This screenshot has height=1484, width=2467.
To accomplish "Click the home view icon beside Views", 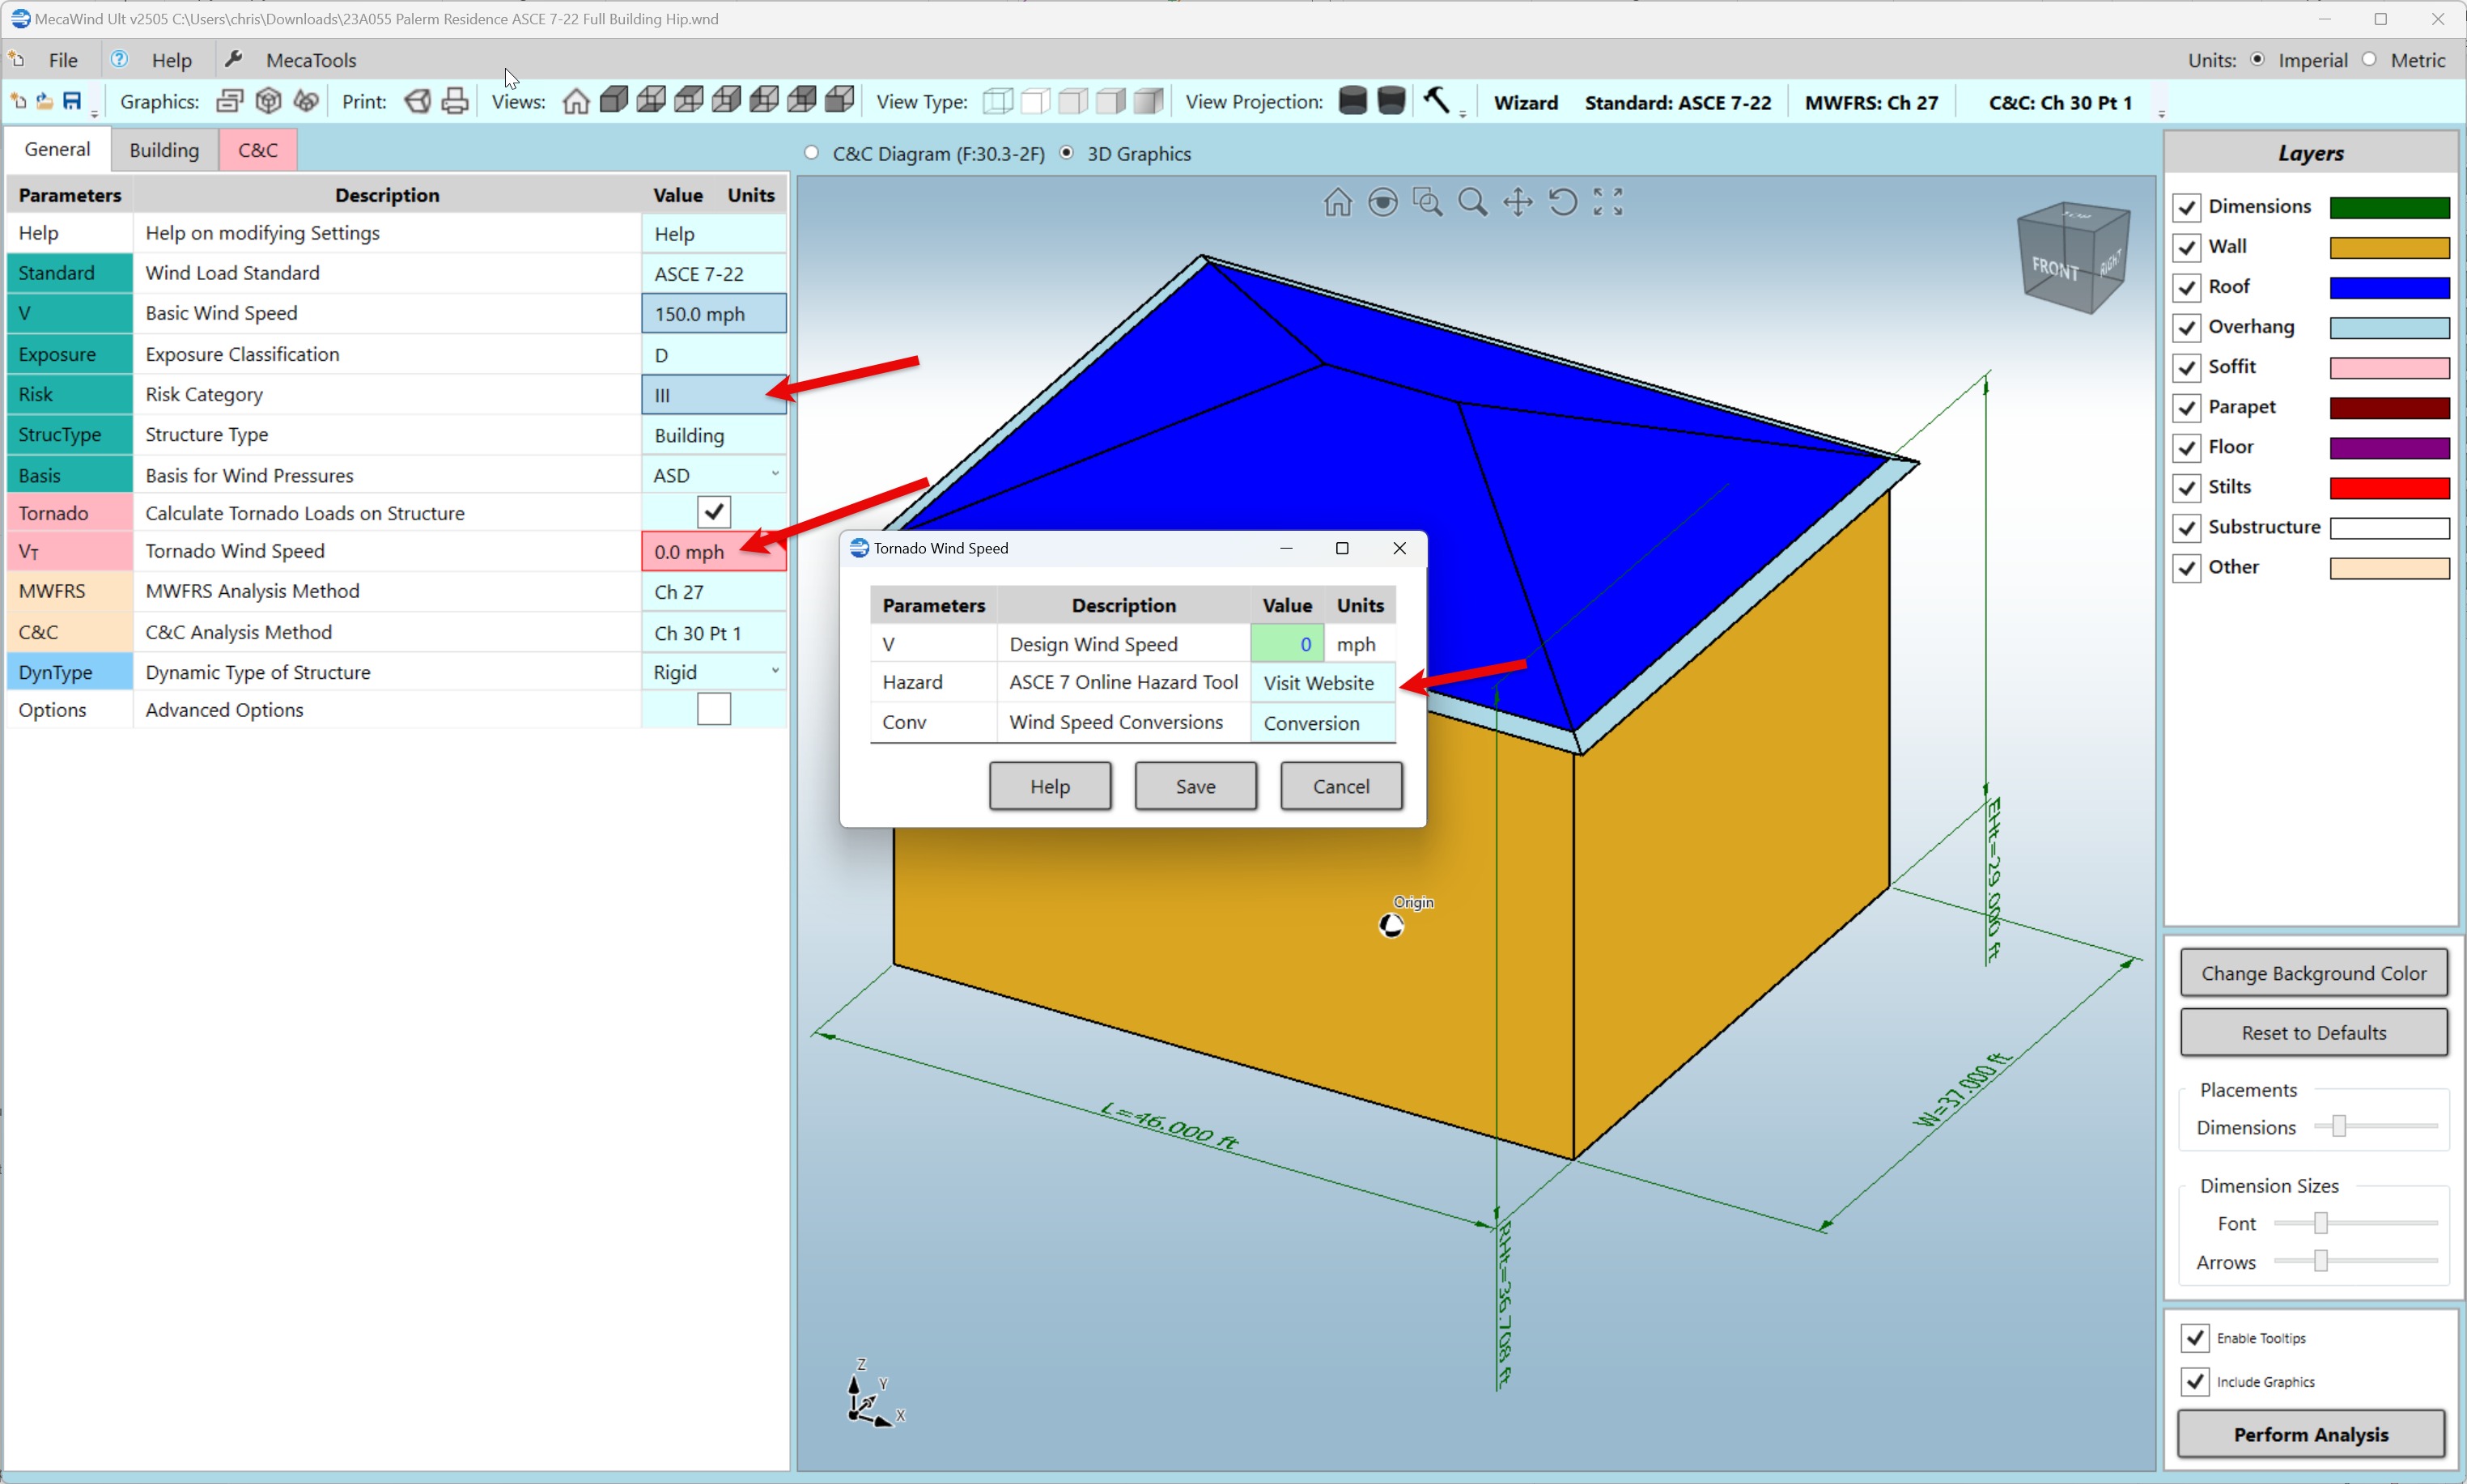I will (x=575, y=101).
